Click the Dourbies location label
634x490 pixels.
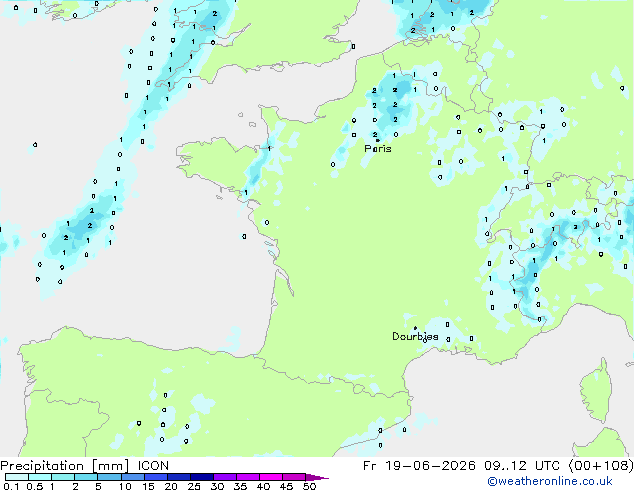(415, 336)
